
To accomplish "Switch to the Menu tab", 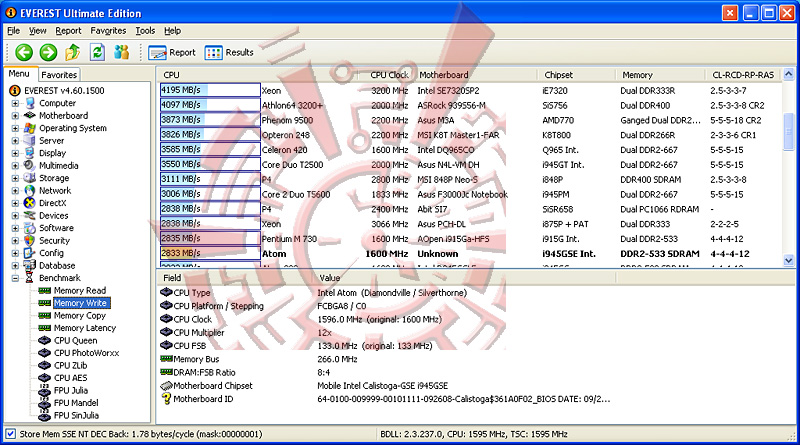I will tap(19, 73).
